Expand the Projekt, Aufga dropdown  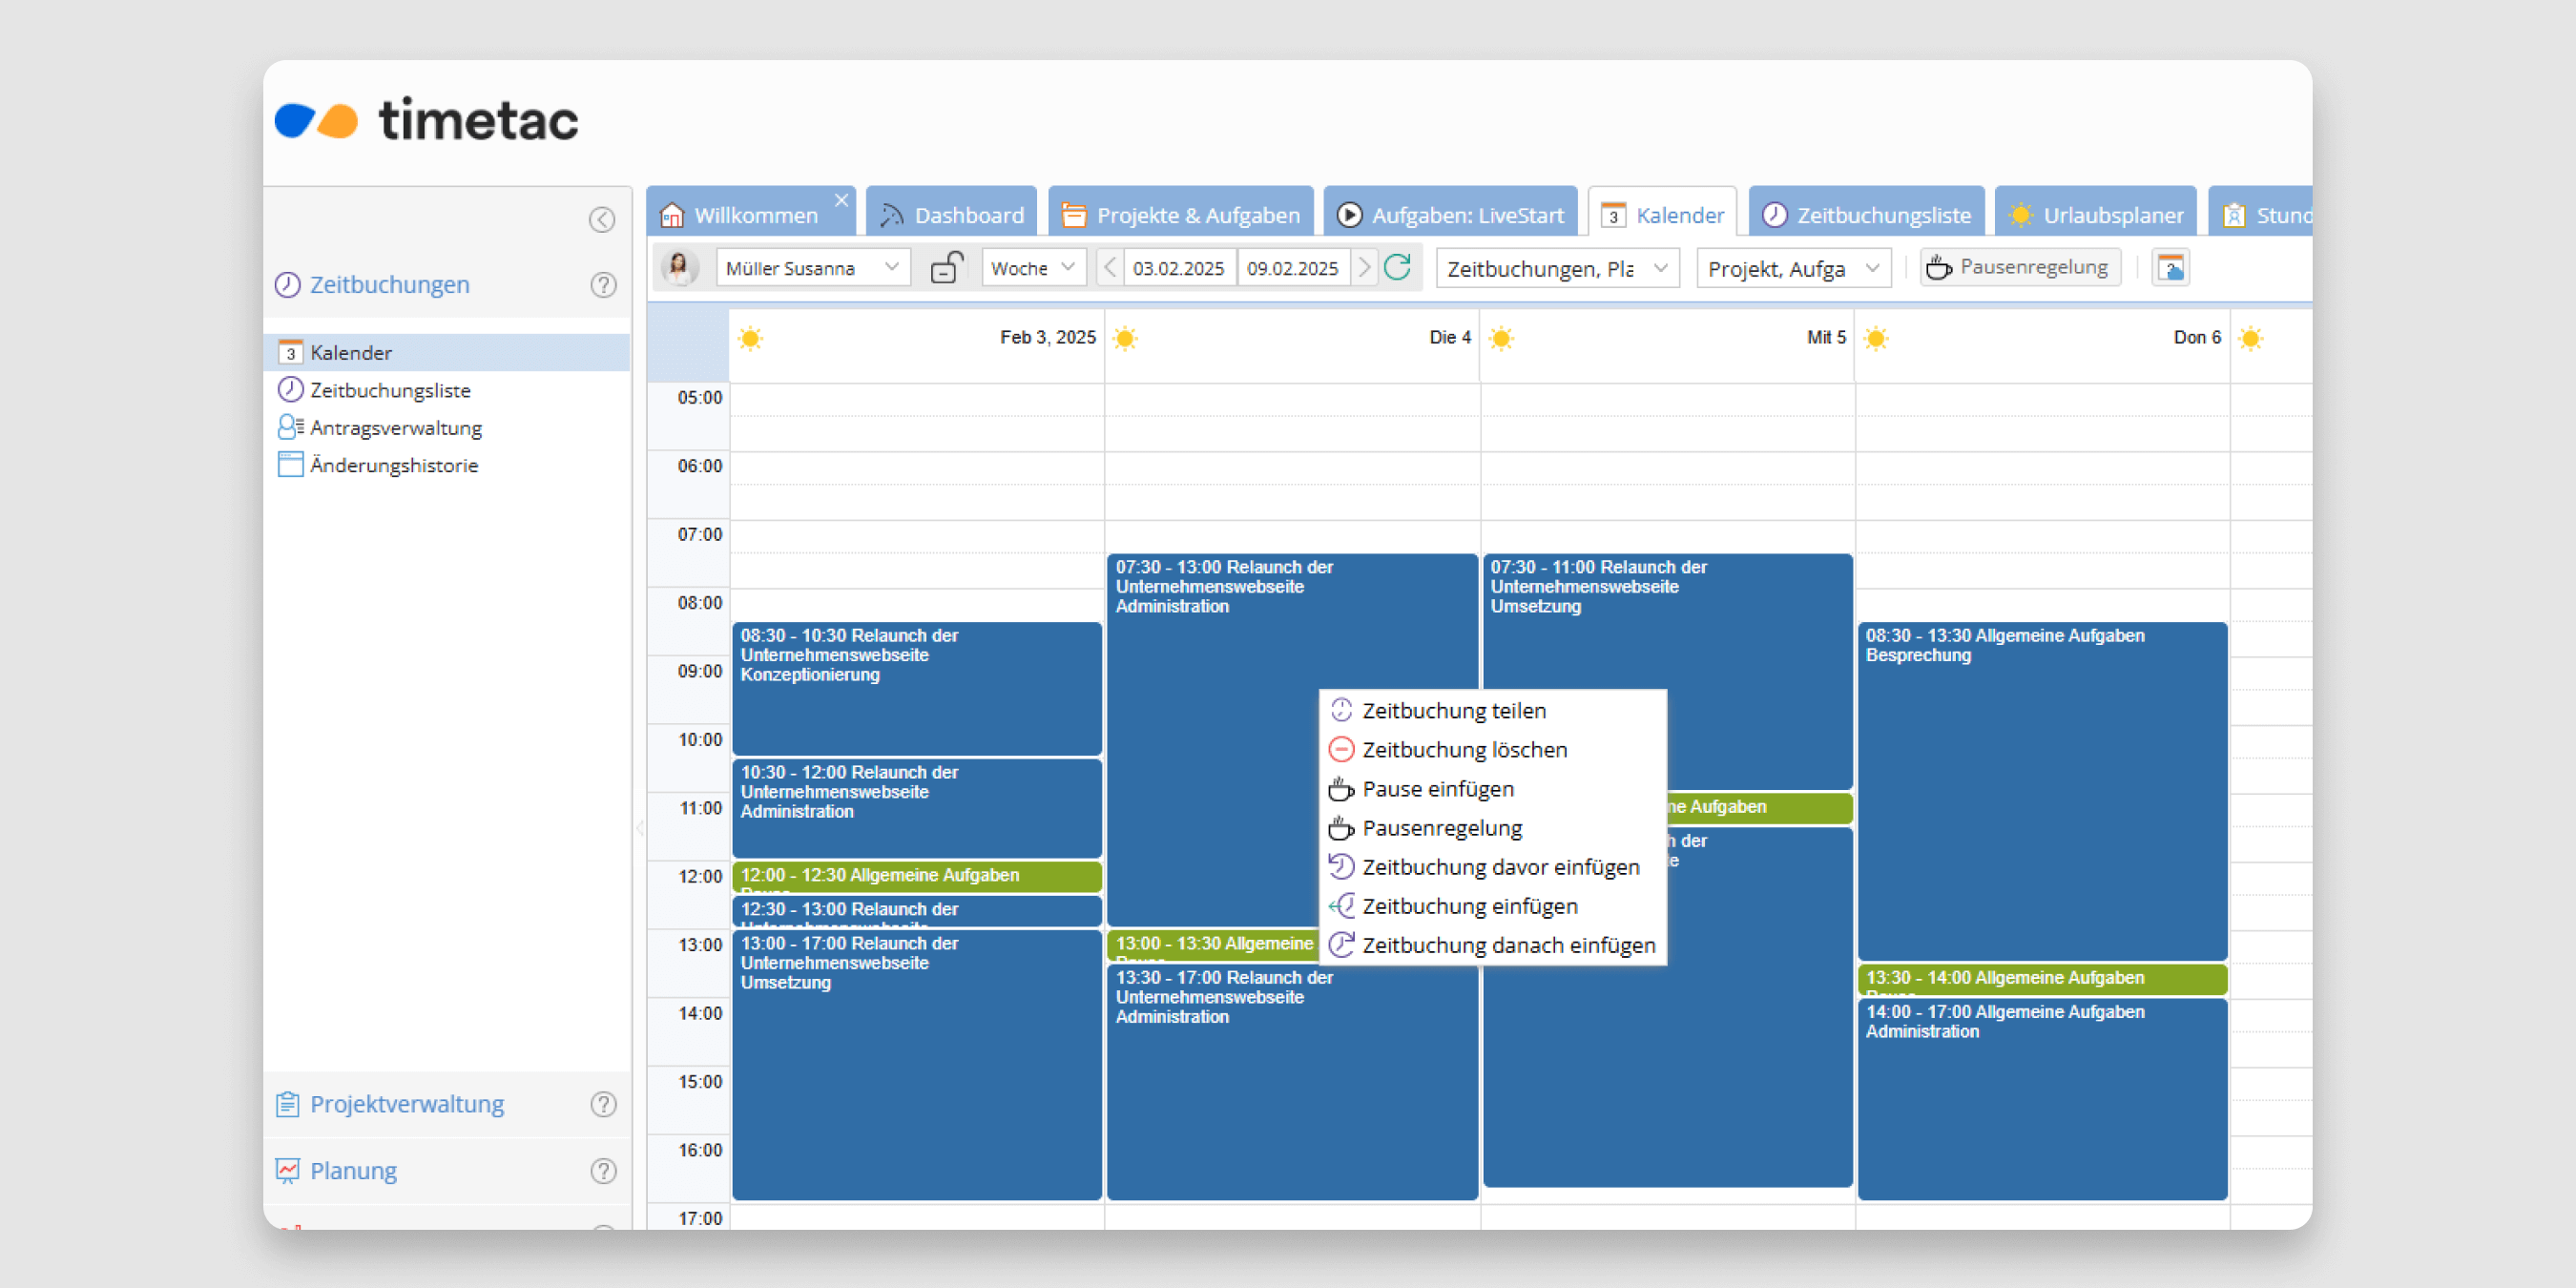coord(1793,268)
